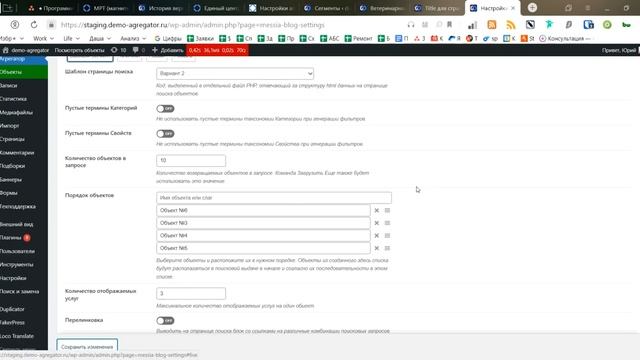This screenshot has width=640, height=360.
Task: Click drag handle icon of Объект №3
Action: pyautogui.click(x=387, y=223)
